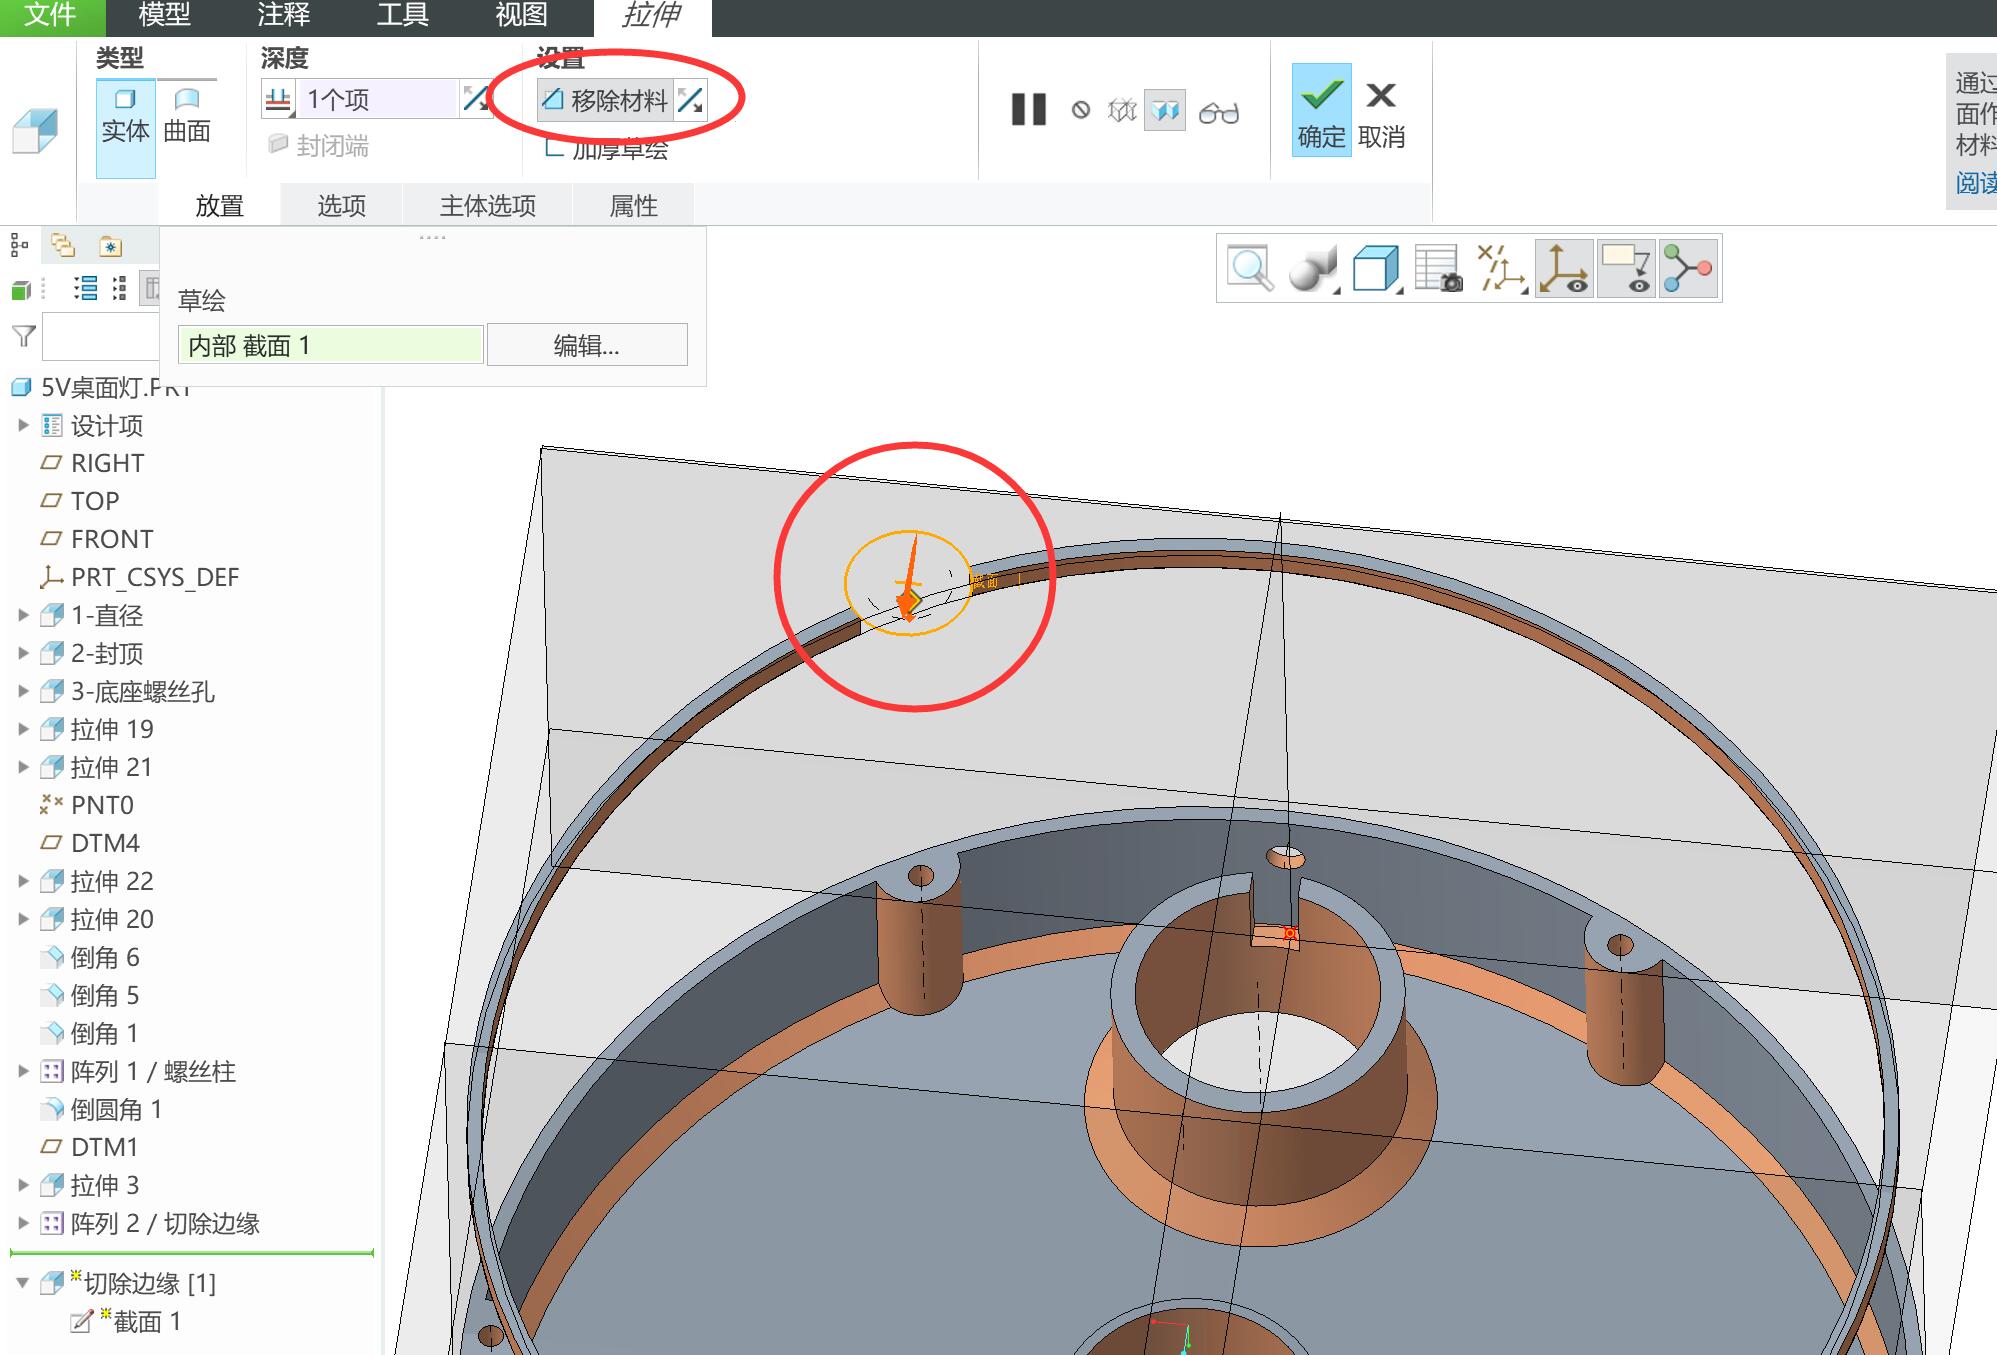Switch to the 视图 ribbon tab
Screen dimensions: 1997x1355
point(522,16)
